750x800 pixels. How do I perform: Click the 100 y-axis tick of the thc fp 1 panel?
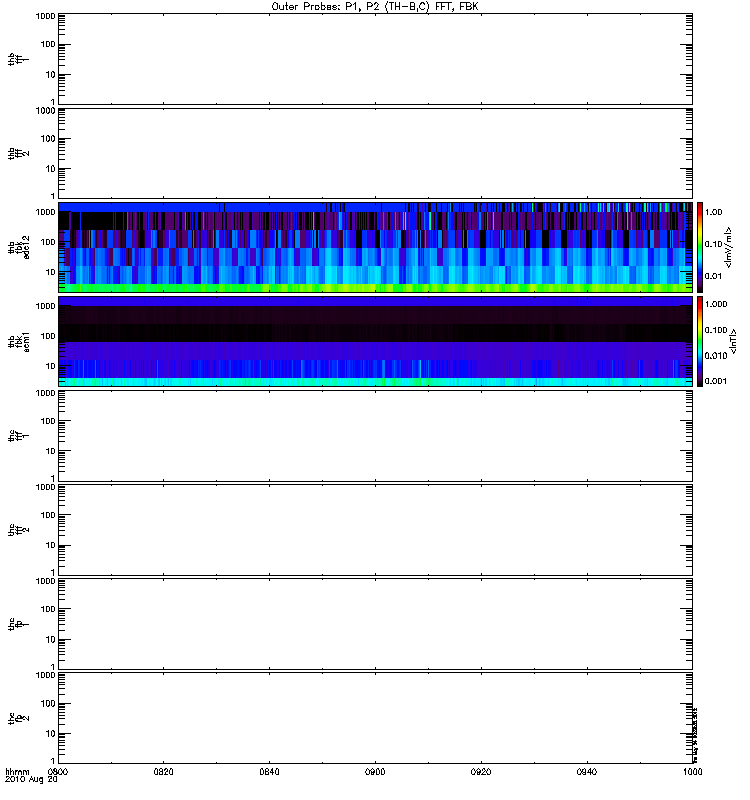[48, 609]
